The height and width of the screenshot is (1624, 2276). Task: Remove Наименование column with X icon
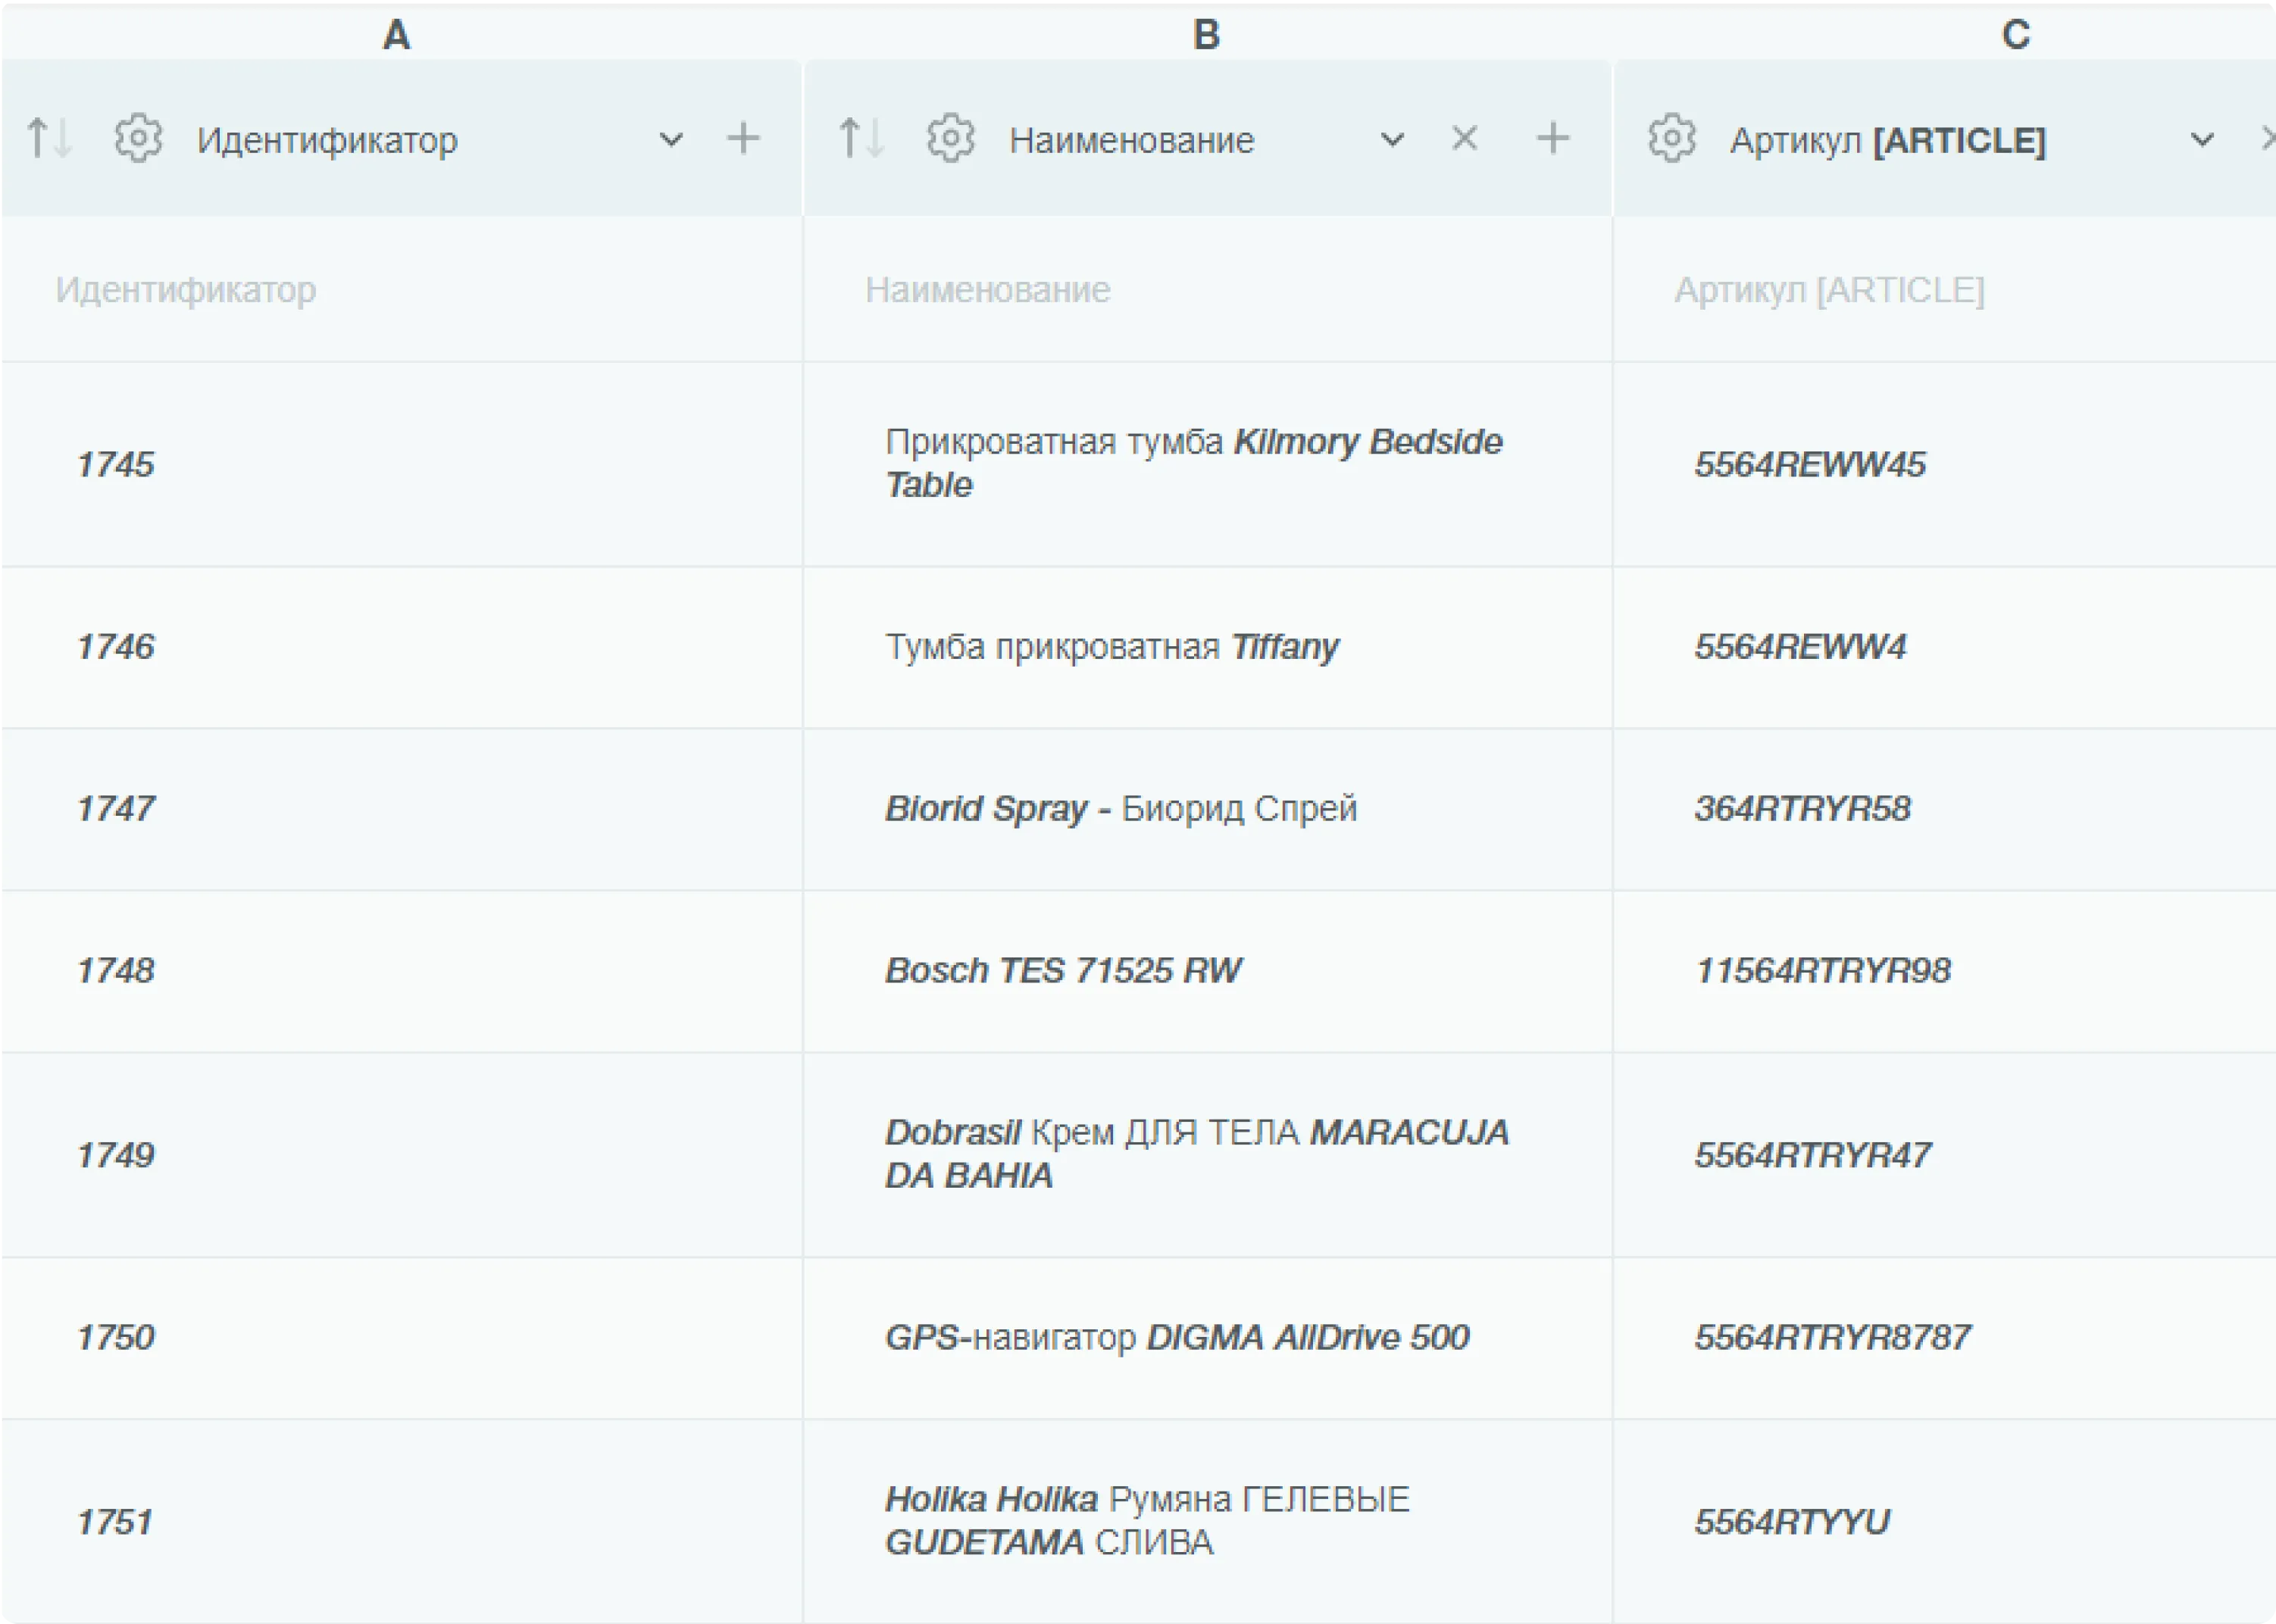1464,138
